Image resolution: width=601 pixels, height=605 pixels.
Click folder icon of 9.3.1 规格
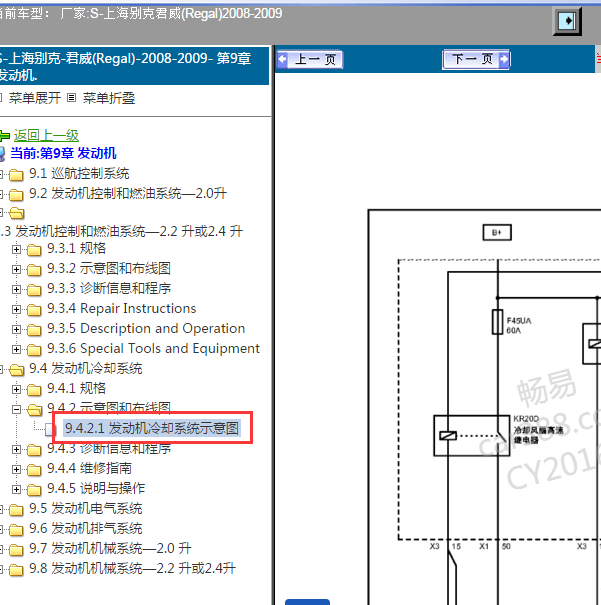(34, 250)
